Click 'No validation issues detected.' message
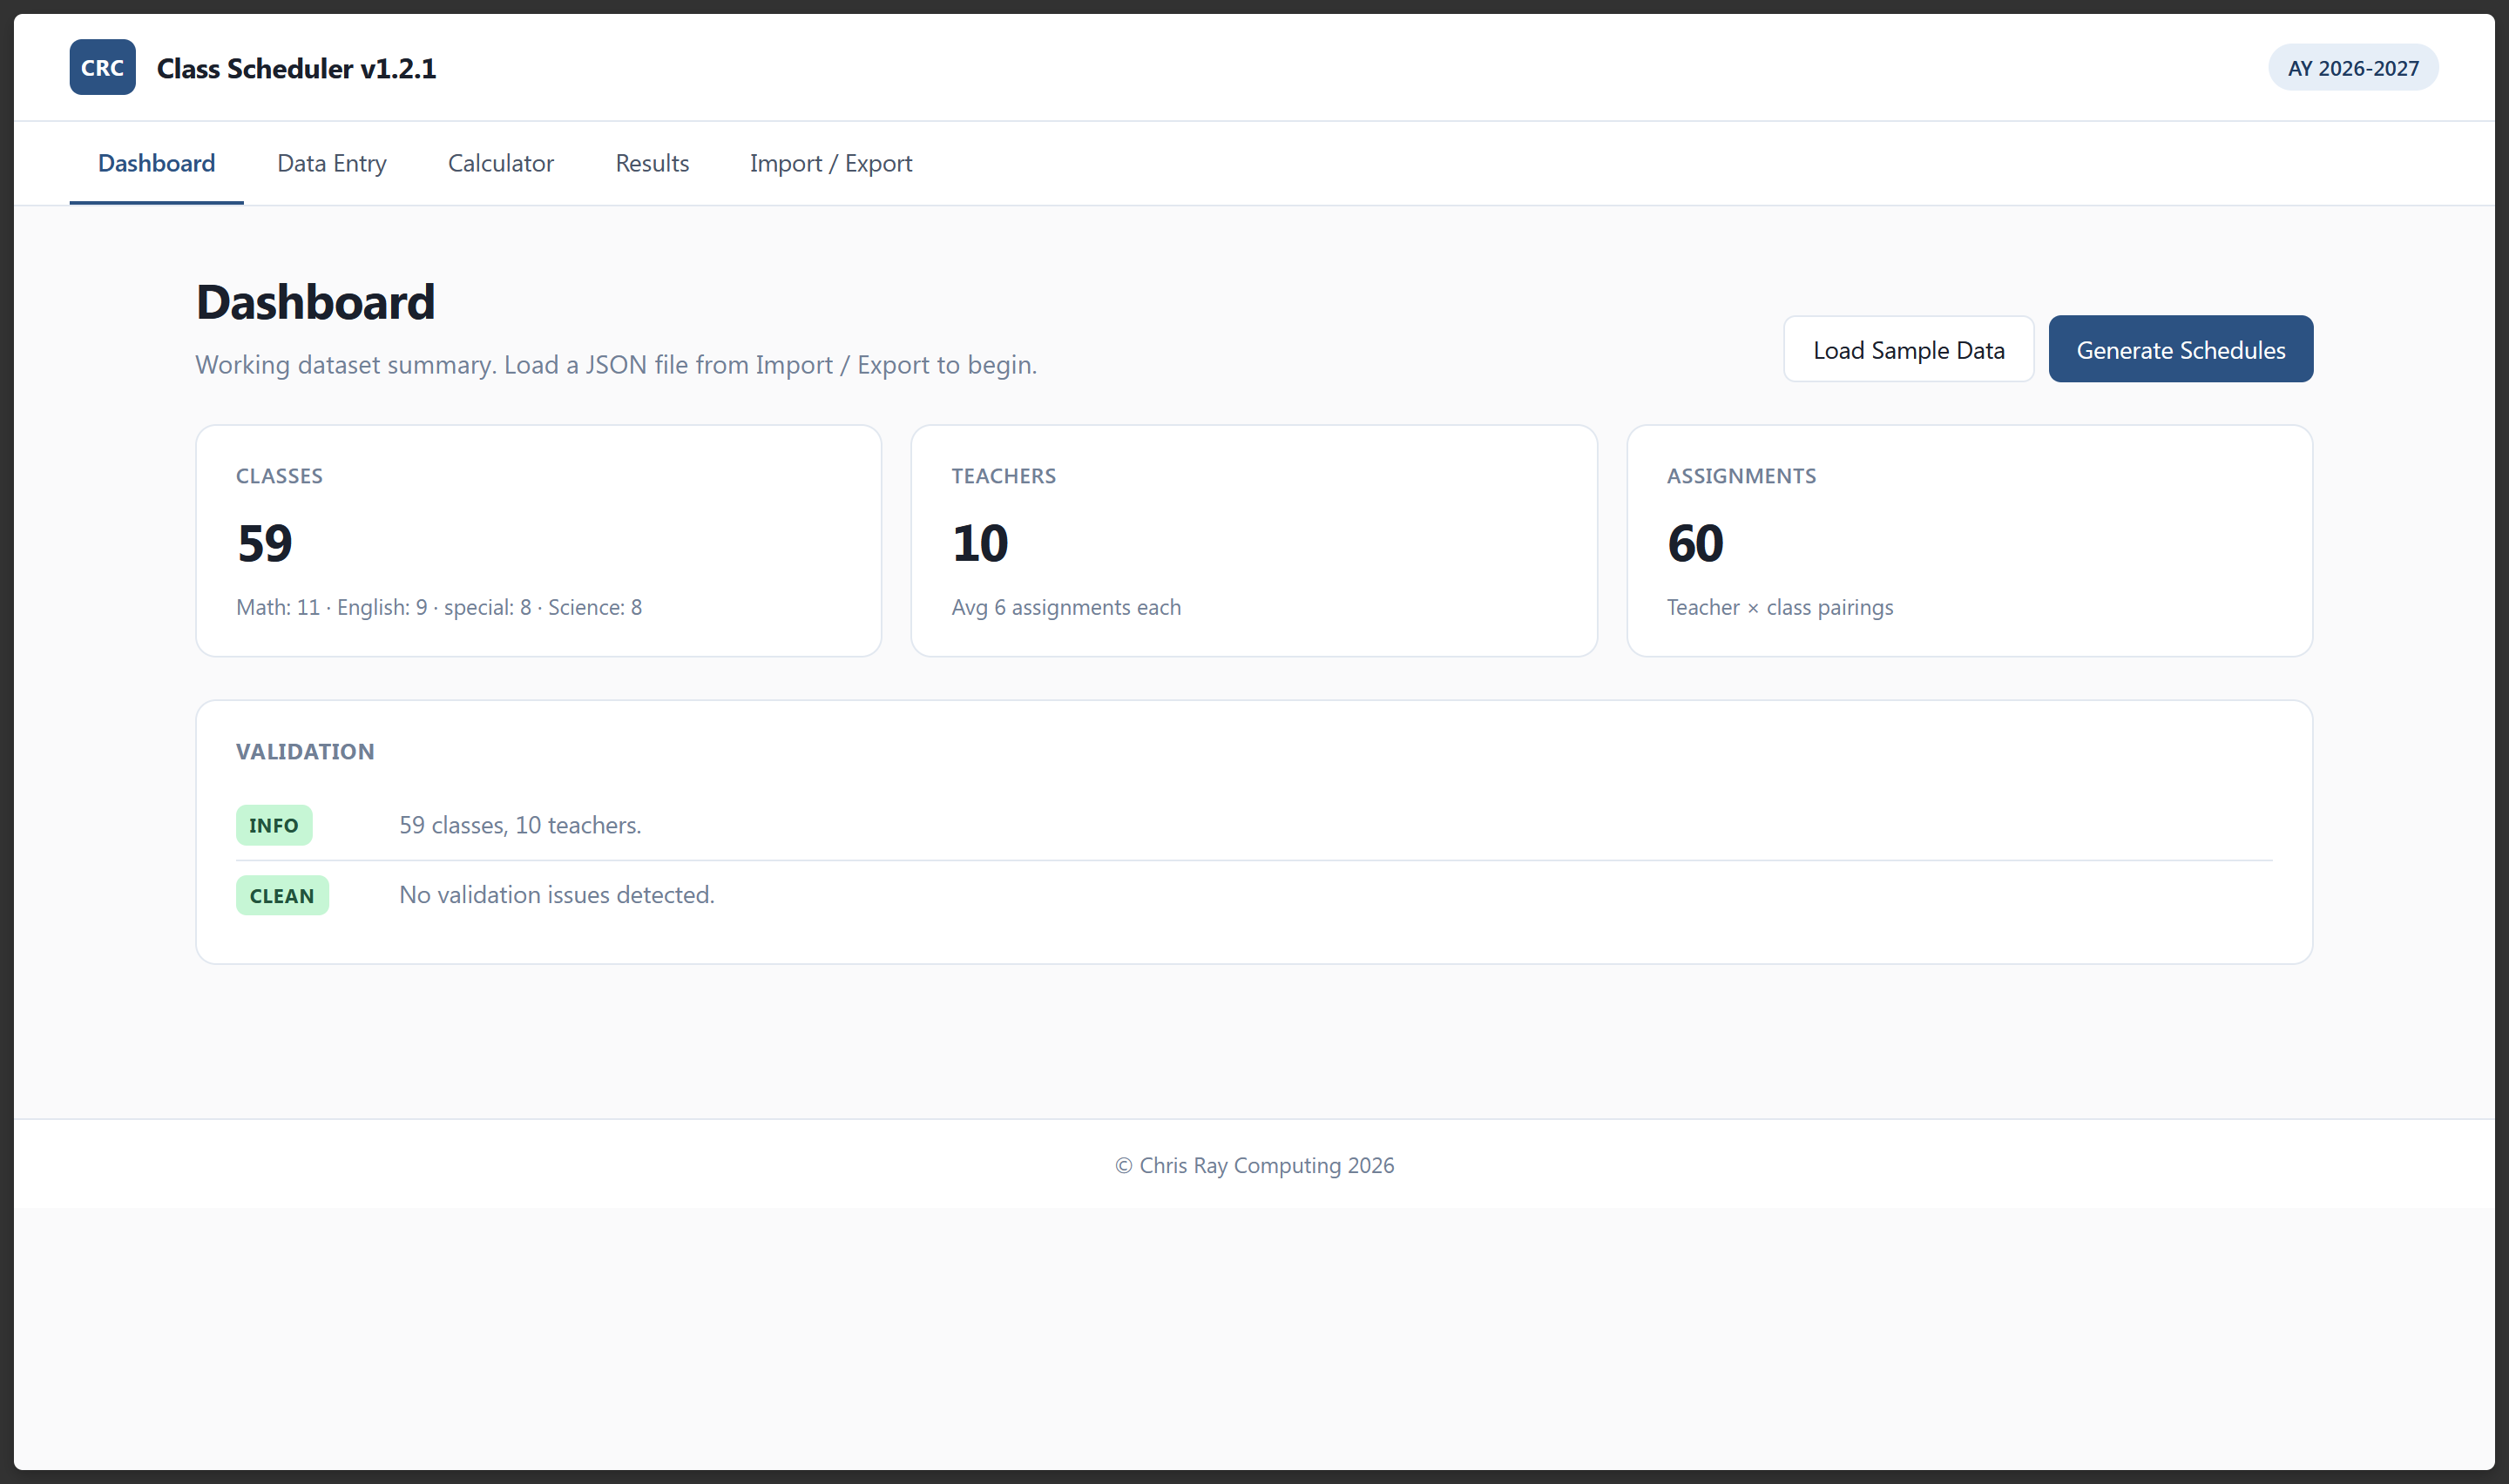Image resolution: width=2509 pixels, height=1484 pixels. point(557,894)
